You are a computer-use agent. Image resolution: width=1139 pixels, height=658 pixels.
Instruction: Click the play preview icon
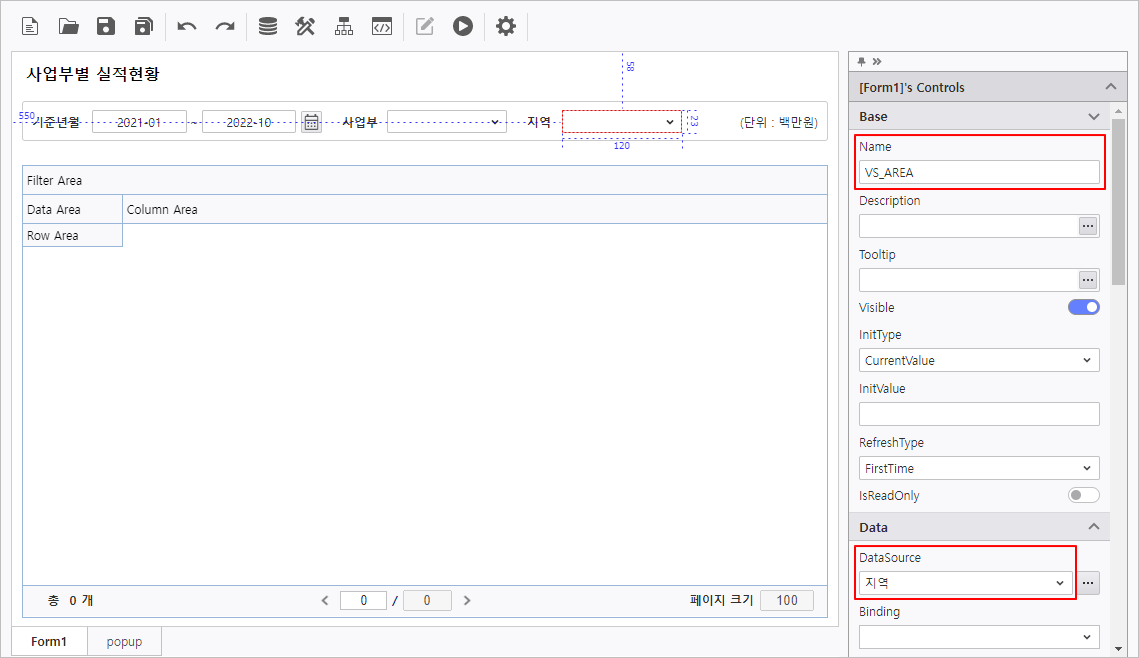[x=462, y=27]
